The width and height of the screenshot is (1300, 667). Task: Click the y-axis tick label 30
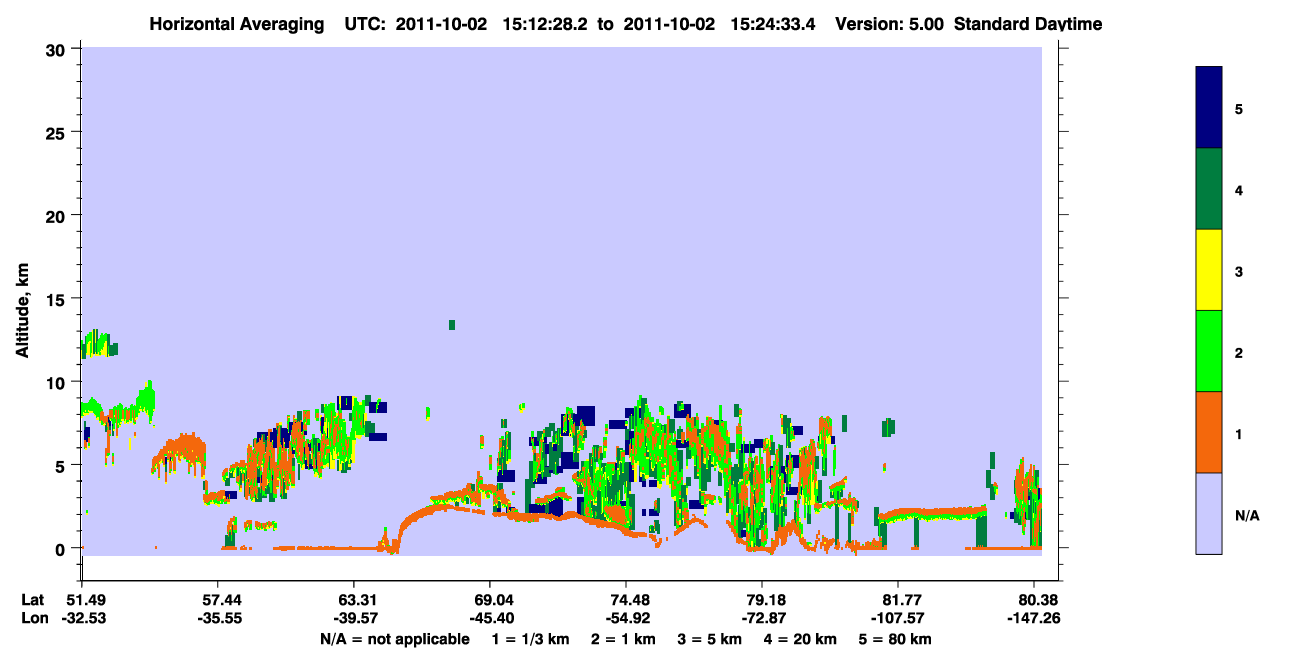point(57,49)
